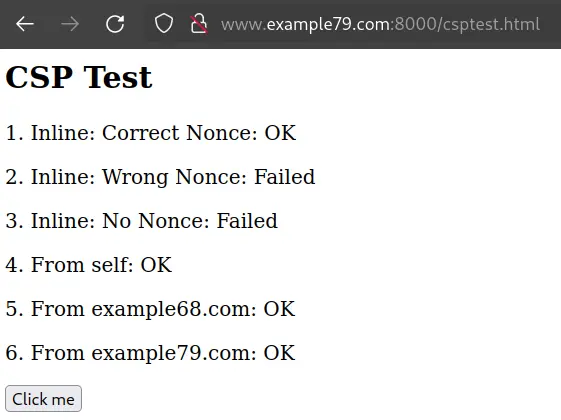
Task: Click the "Inline: No Nonce" label text
Action: [120, 221]
